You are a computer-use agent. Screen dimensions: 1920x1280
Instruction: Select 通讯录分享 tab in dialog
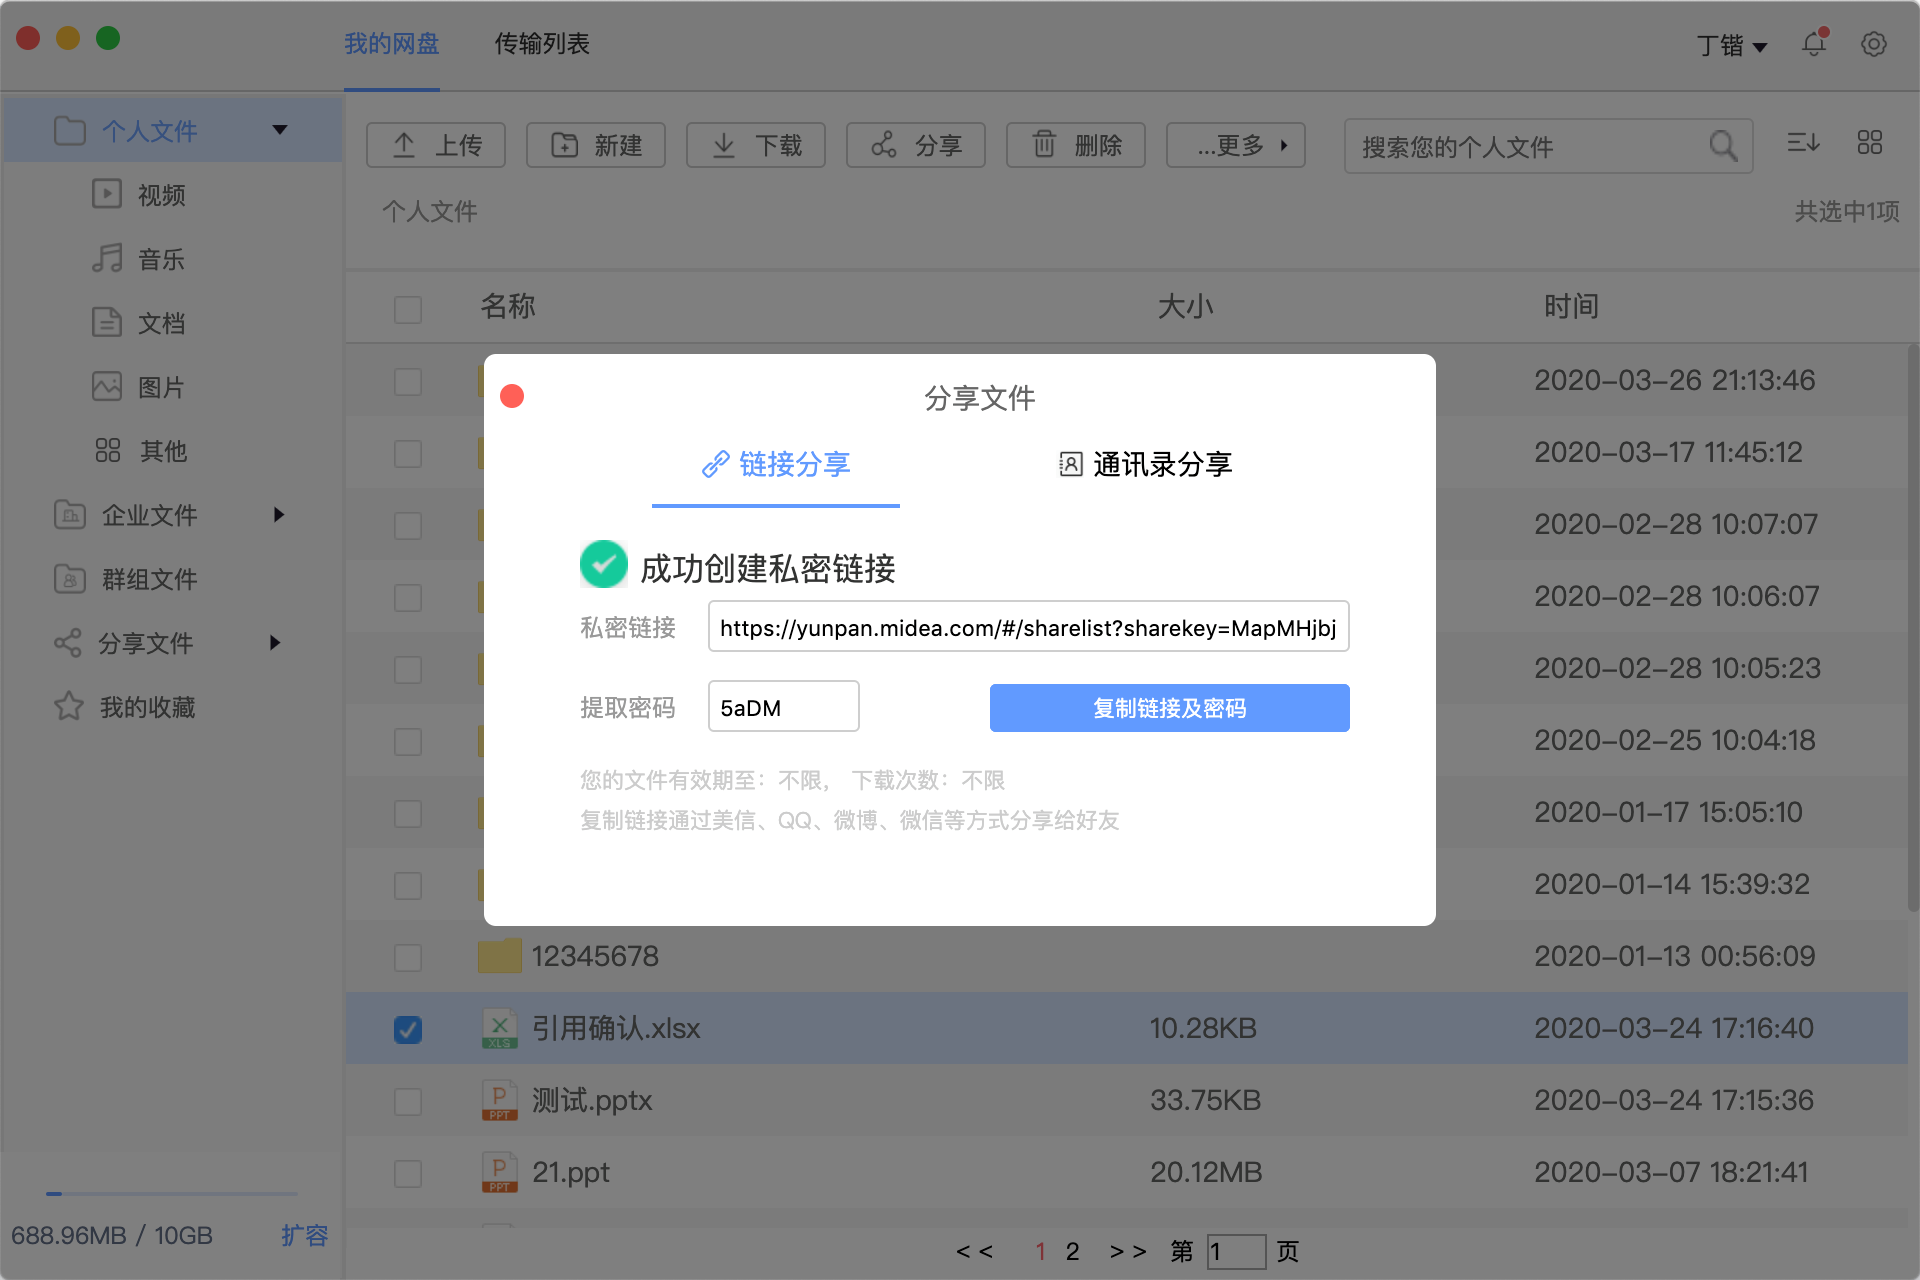(1146, 464)
